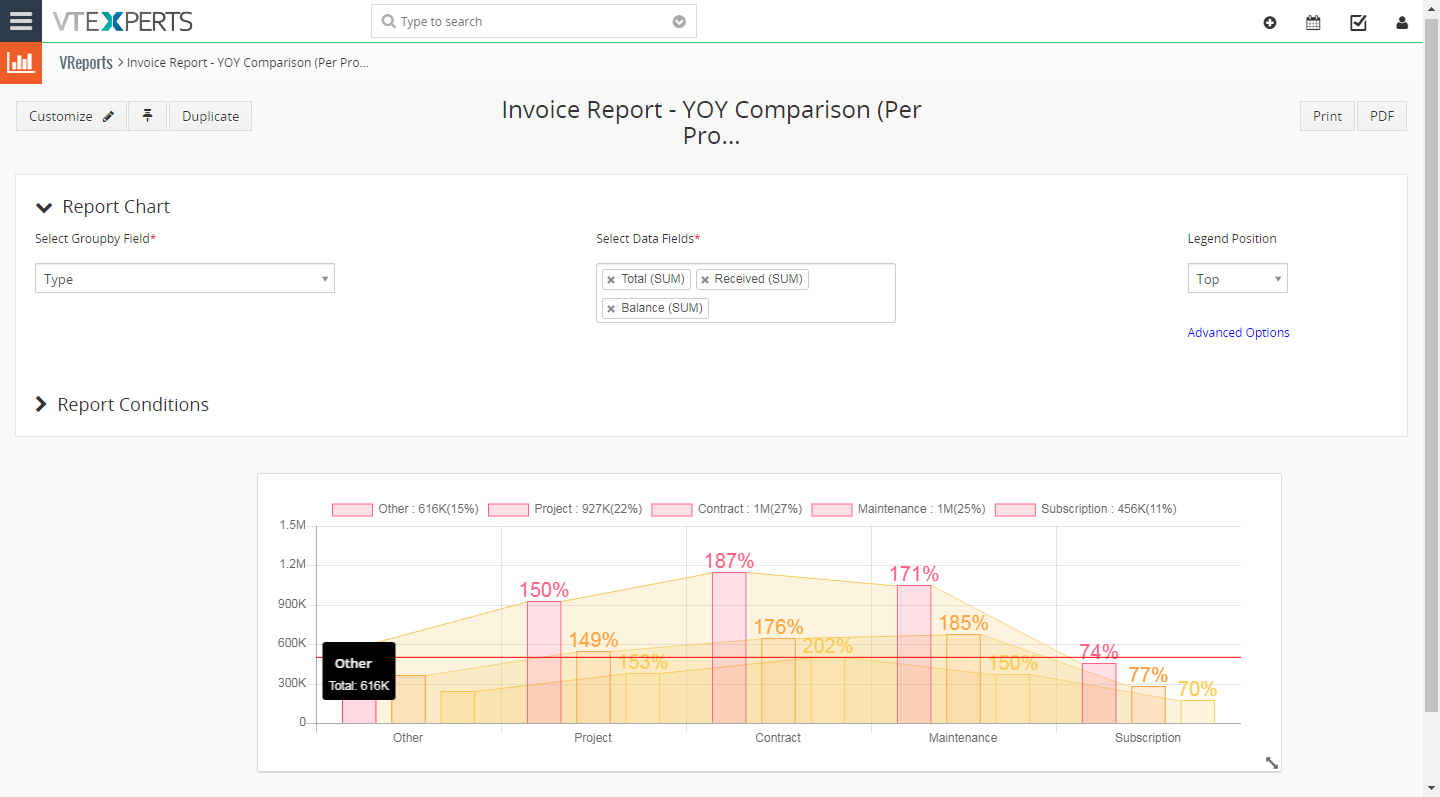Click Subscription pink bar labeled 74%
Screen dimensions: 1440x797
1099,693
